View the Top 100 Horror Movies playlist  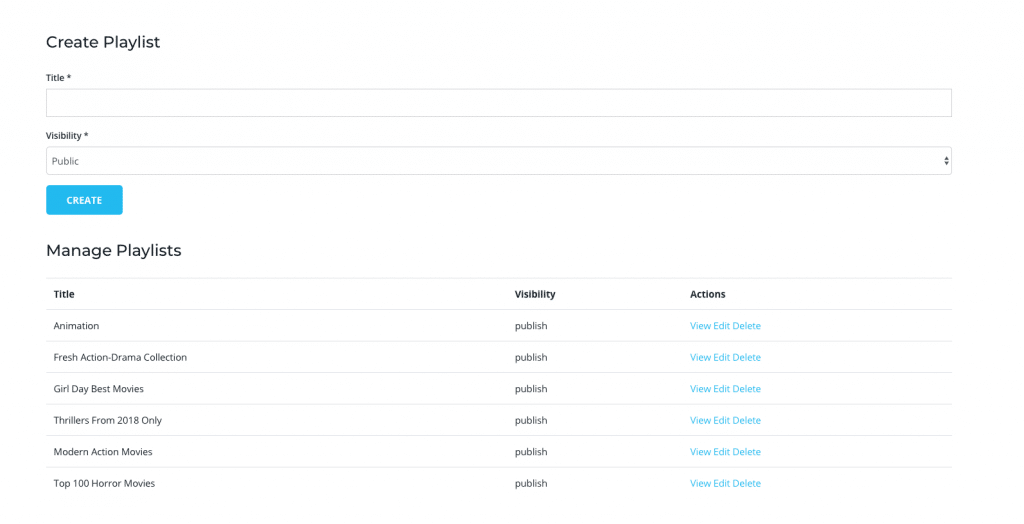pos(700,483)
